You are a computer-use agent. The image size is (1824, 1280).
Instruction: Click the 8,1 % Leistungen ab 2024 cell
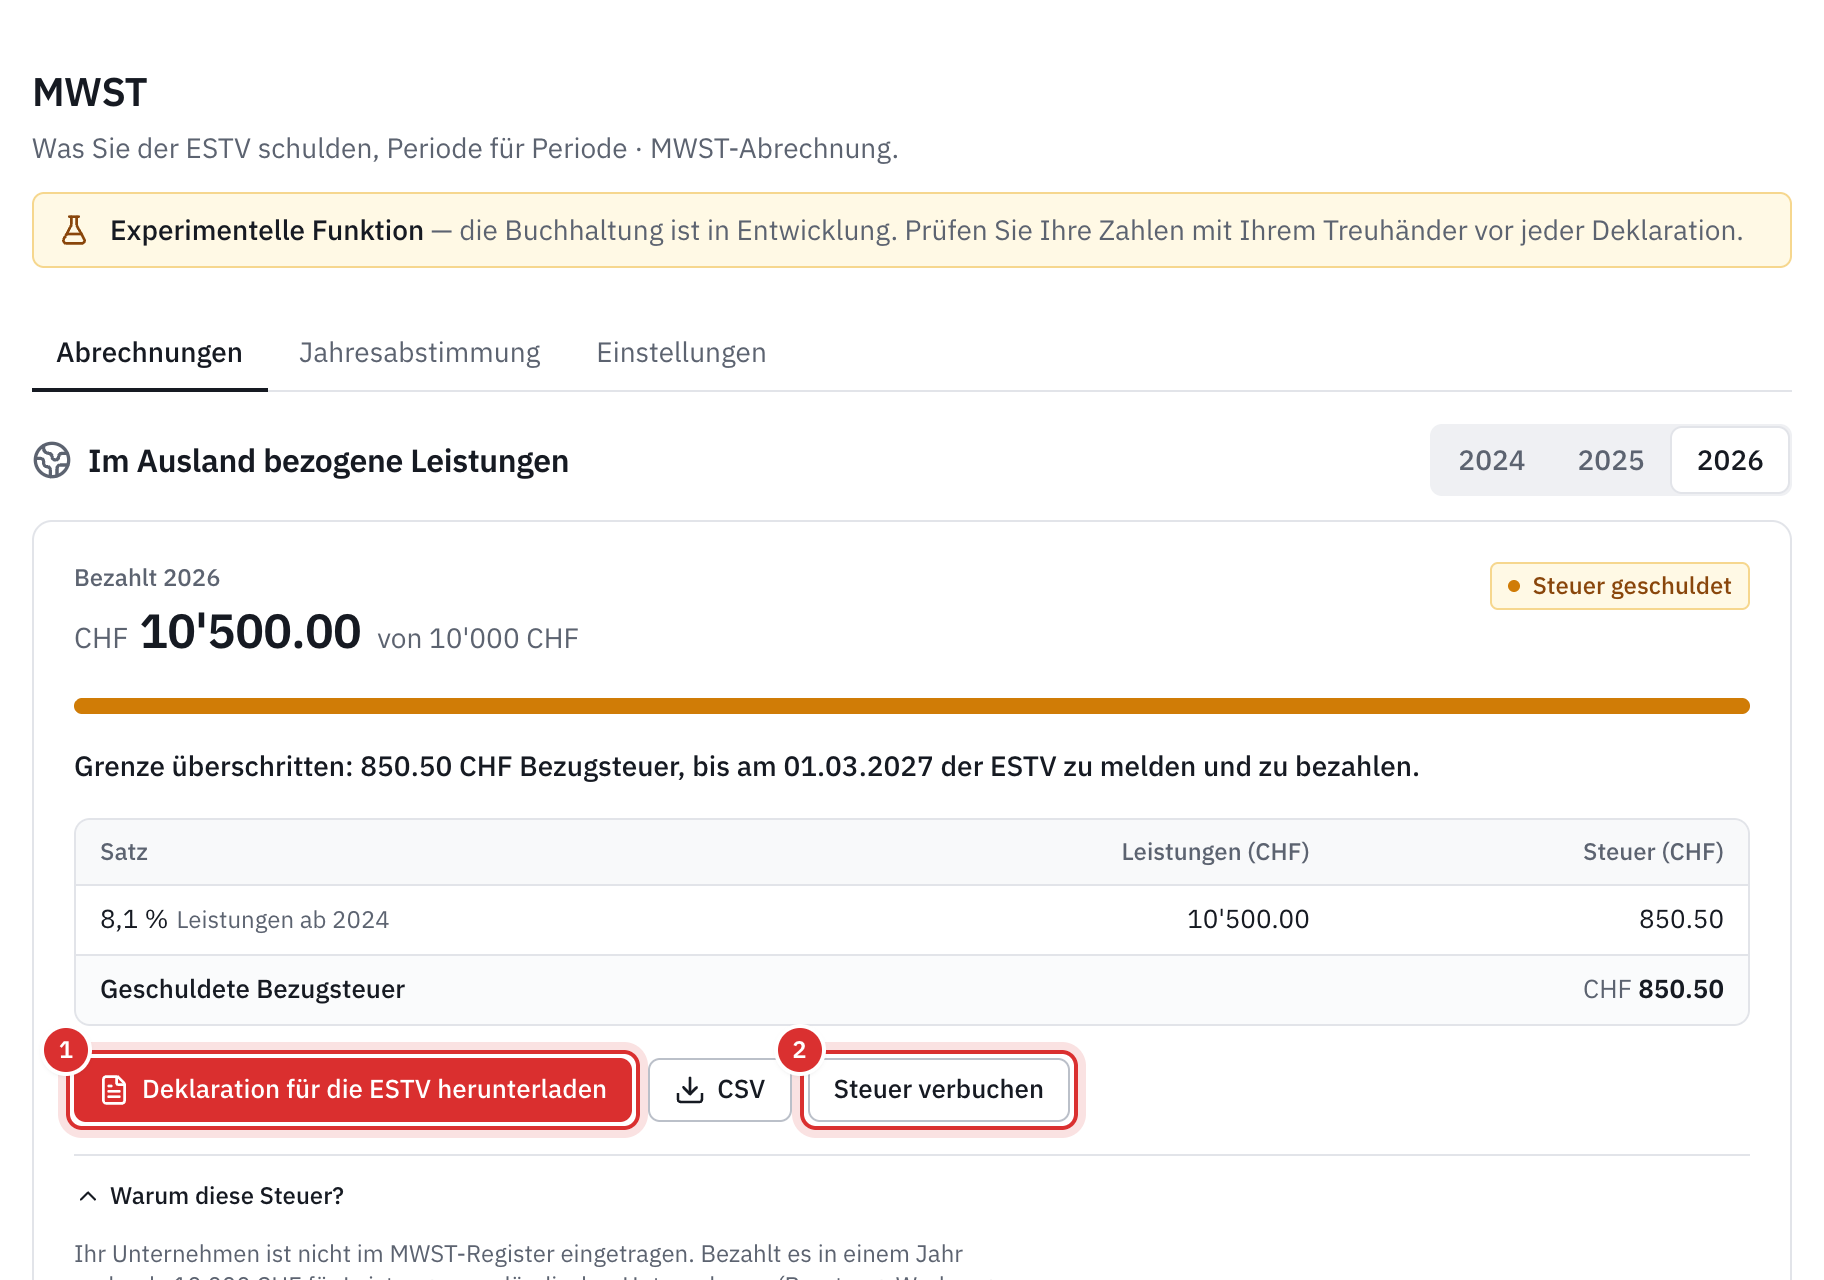(x=245, y=920)
